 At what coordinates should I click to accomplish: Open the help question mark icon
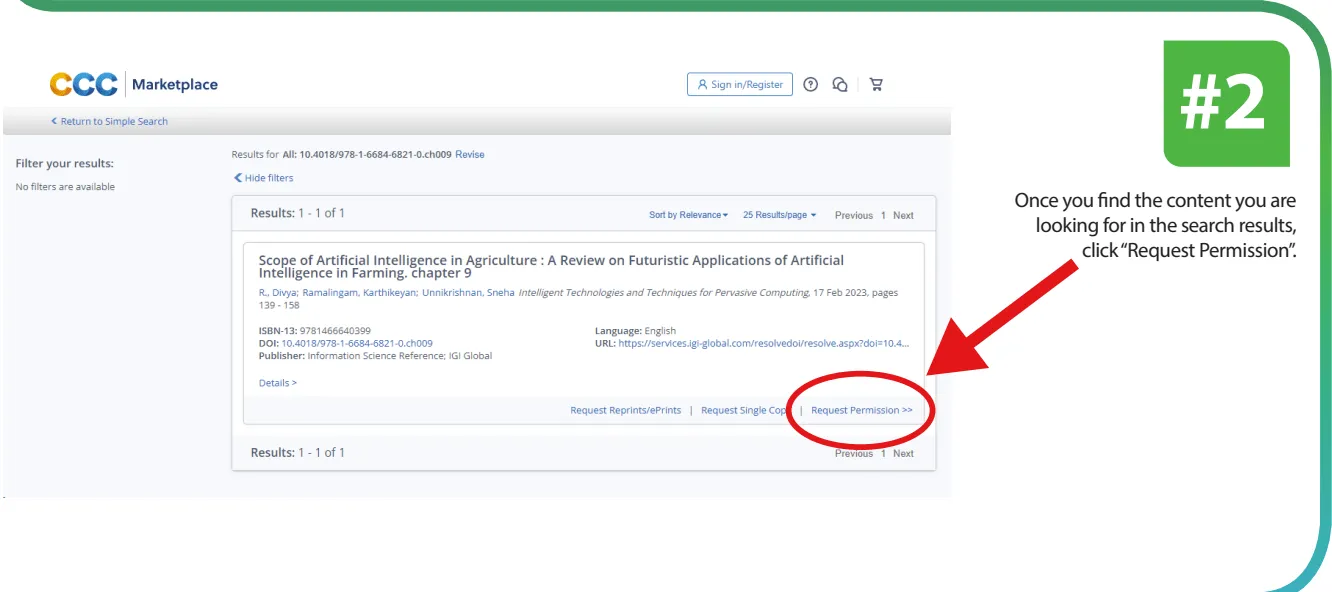(x=811, y=85)
